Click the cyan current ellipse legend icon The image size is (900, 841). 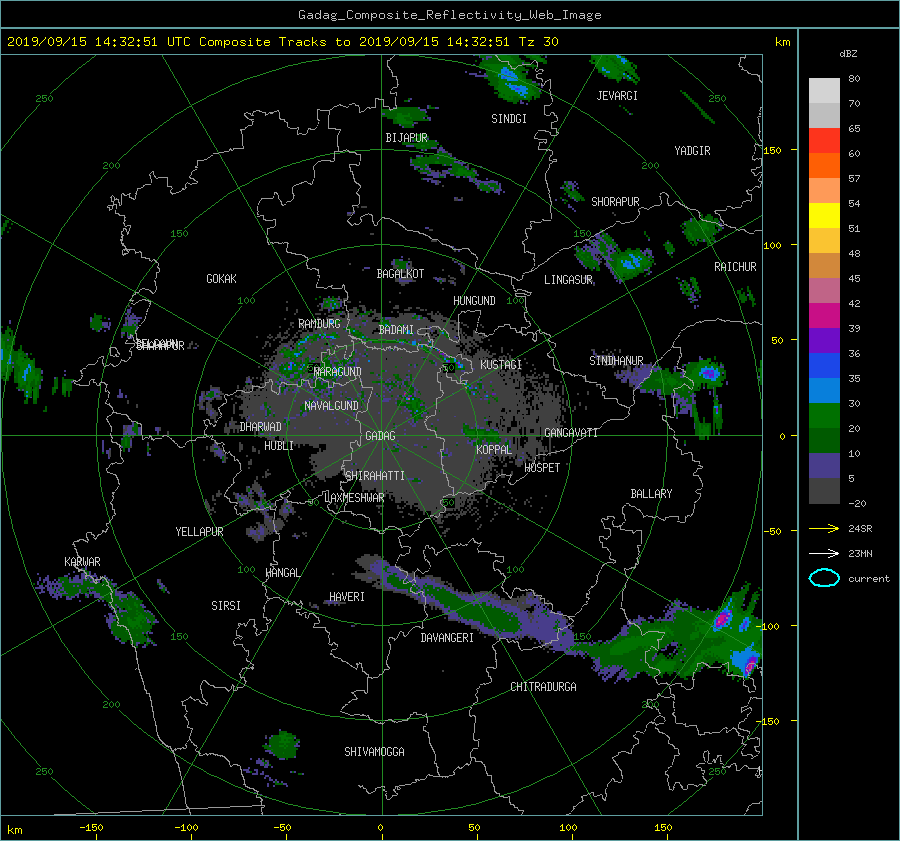tap(824, 578)
